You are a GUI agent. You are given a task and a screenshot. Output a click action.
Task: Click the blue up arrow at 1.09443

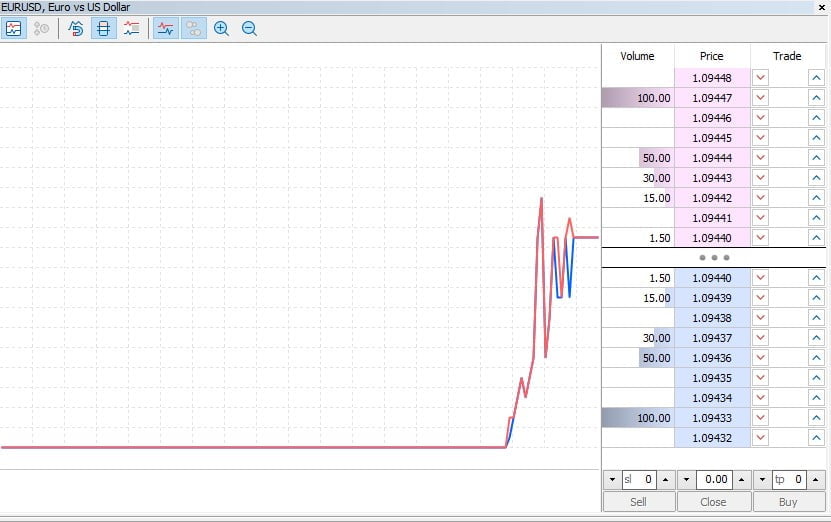(x=816, y=178)
